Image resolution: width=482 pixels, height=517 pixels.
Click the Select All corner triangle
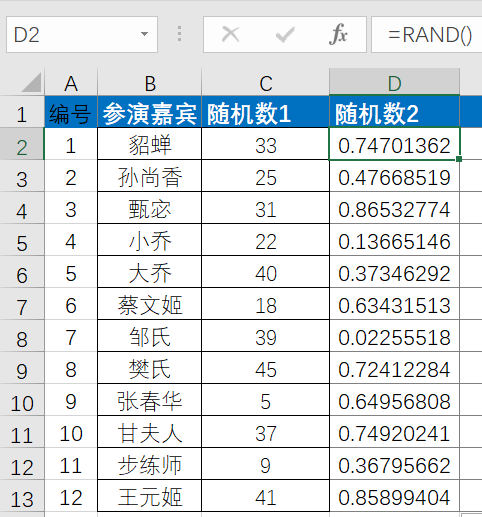[32, 82]
